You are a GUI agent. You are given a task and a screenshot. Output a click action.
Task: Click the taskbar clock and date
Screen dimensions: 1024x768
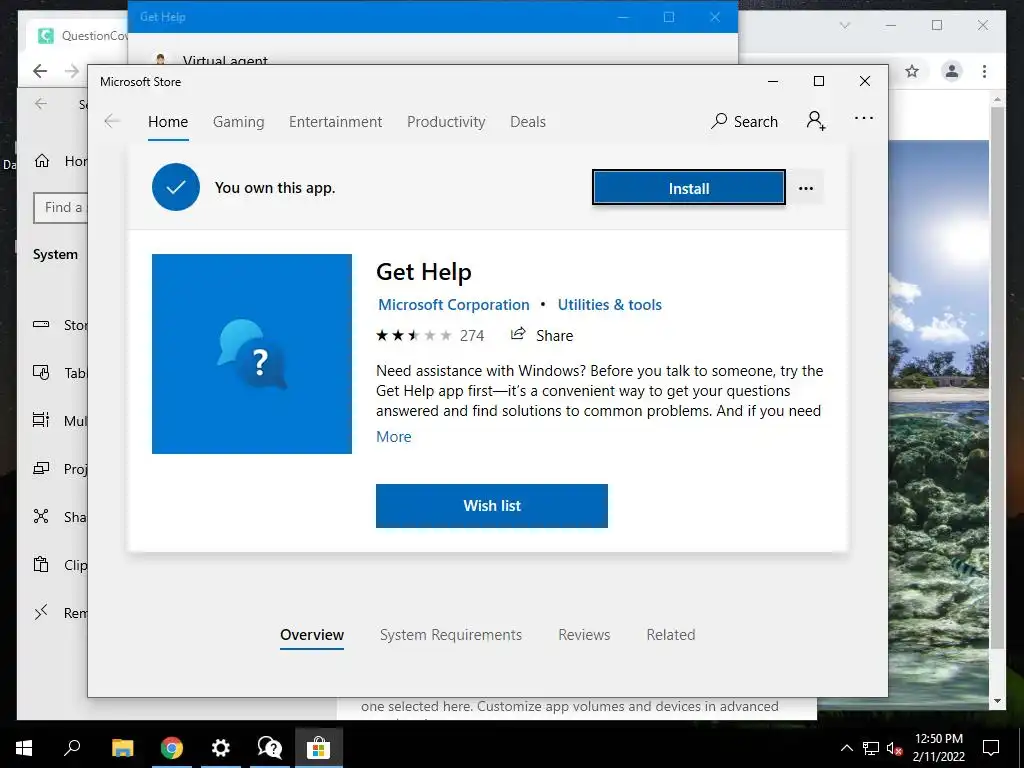[938, 748]
